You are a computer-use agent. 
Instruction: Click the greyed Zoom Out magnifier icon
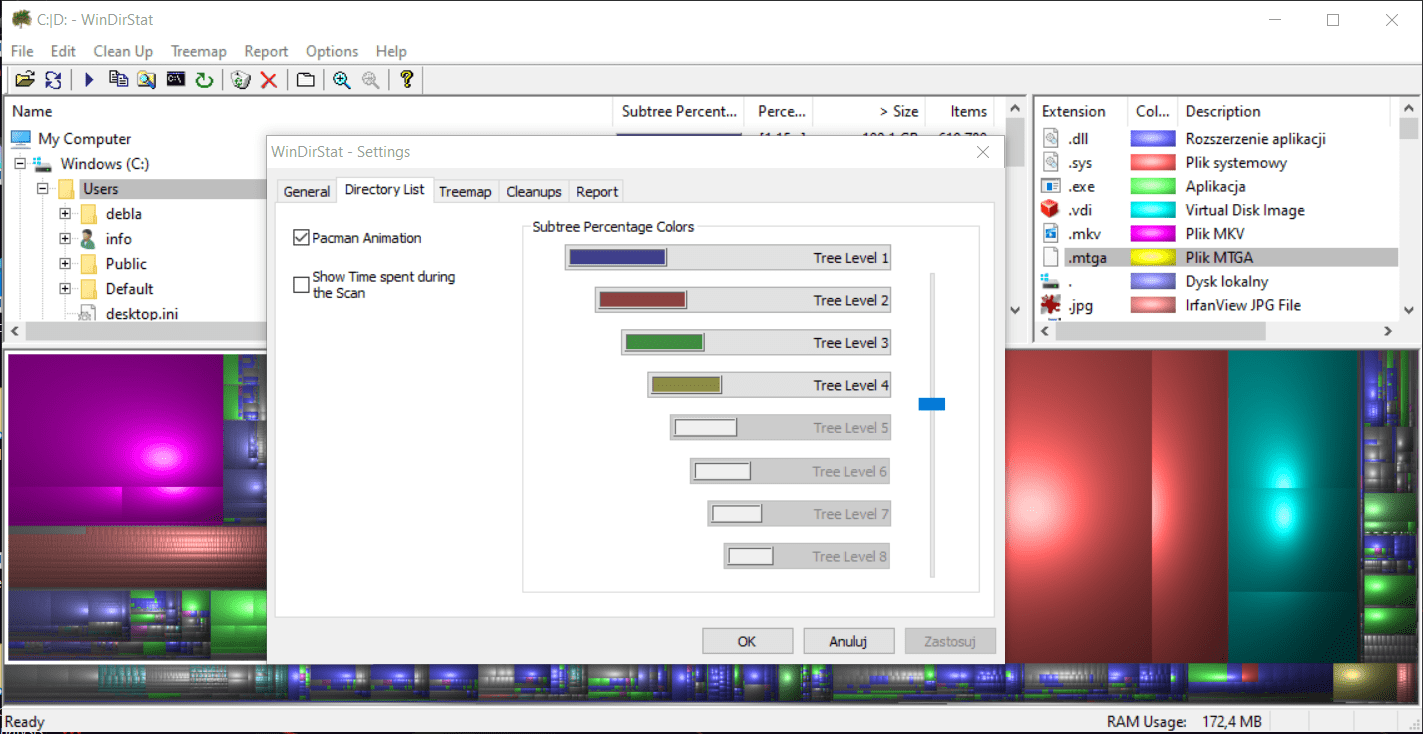(371, 80)
